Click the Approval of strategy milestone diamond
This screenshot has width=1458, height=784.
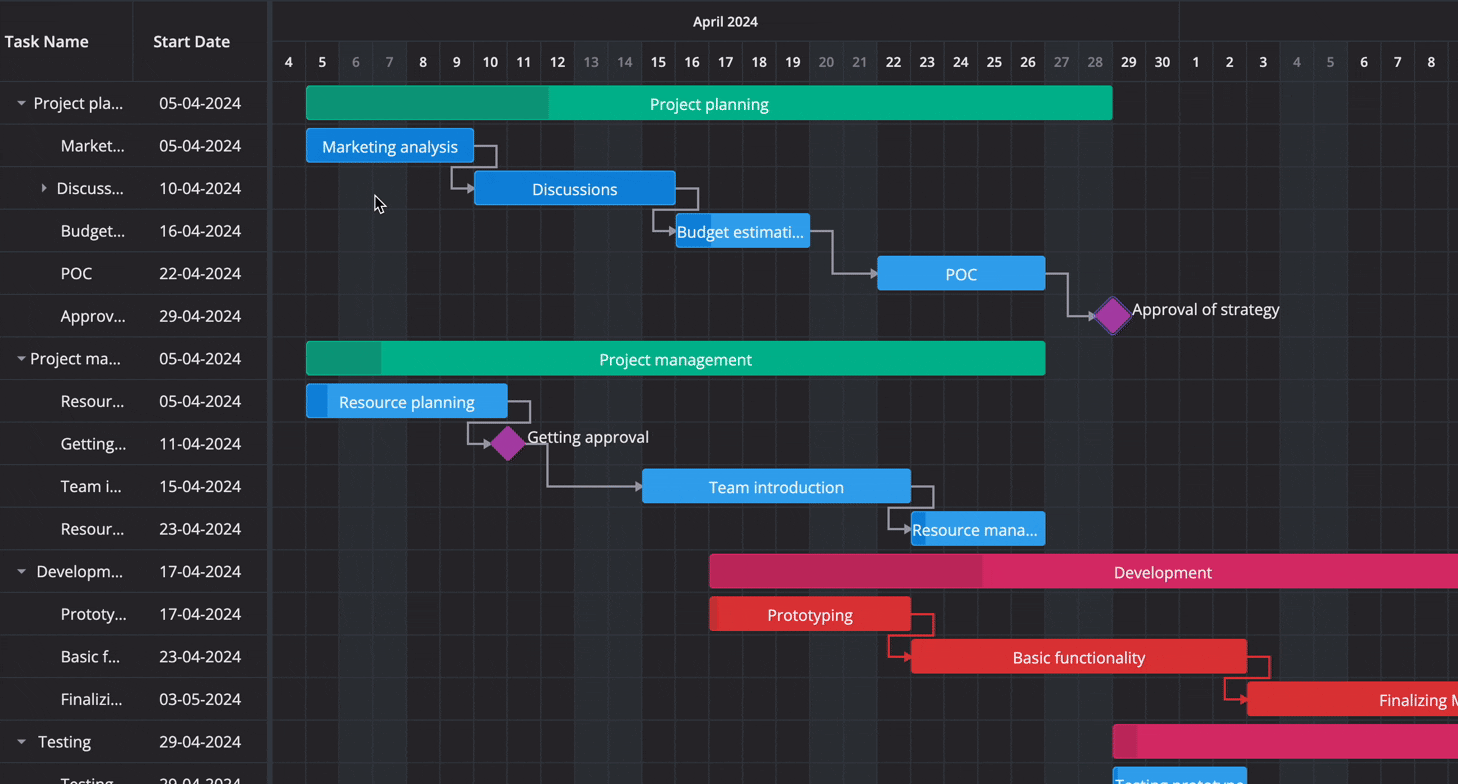pyautogui.click(x=1112, y=316)
